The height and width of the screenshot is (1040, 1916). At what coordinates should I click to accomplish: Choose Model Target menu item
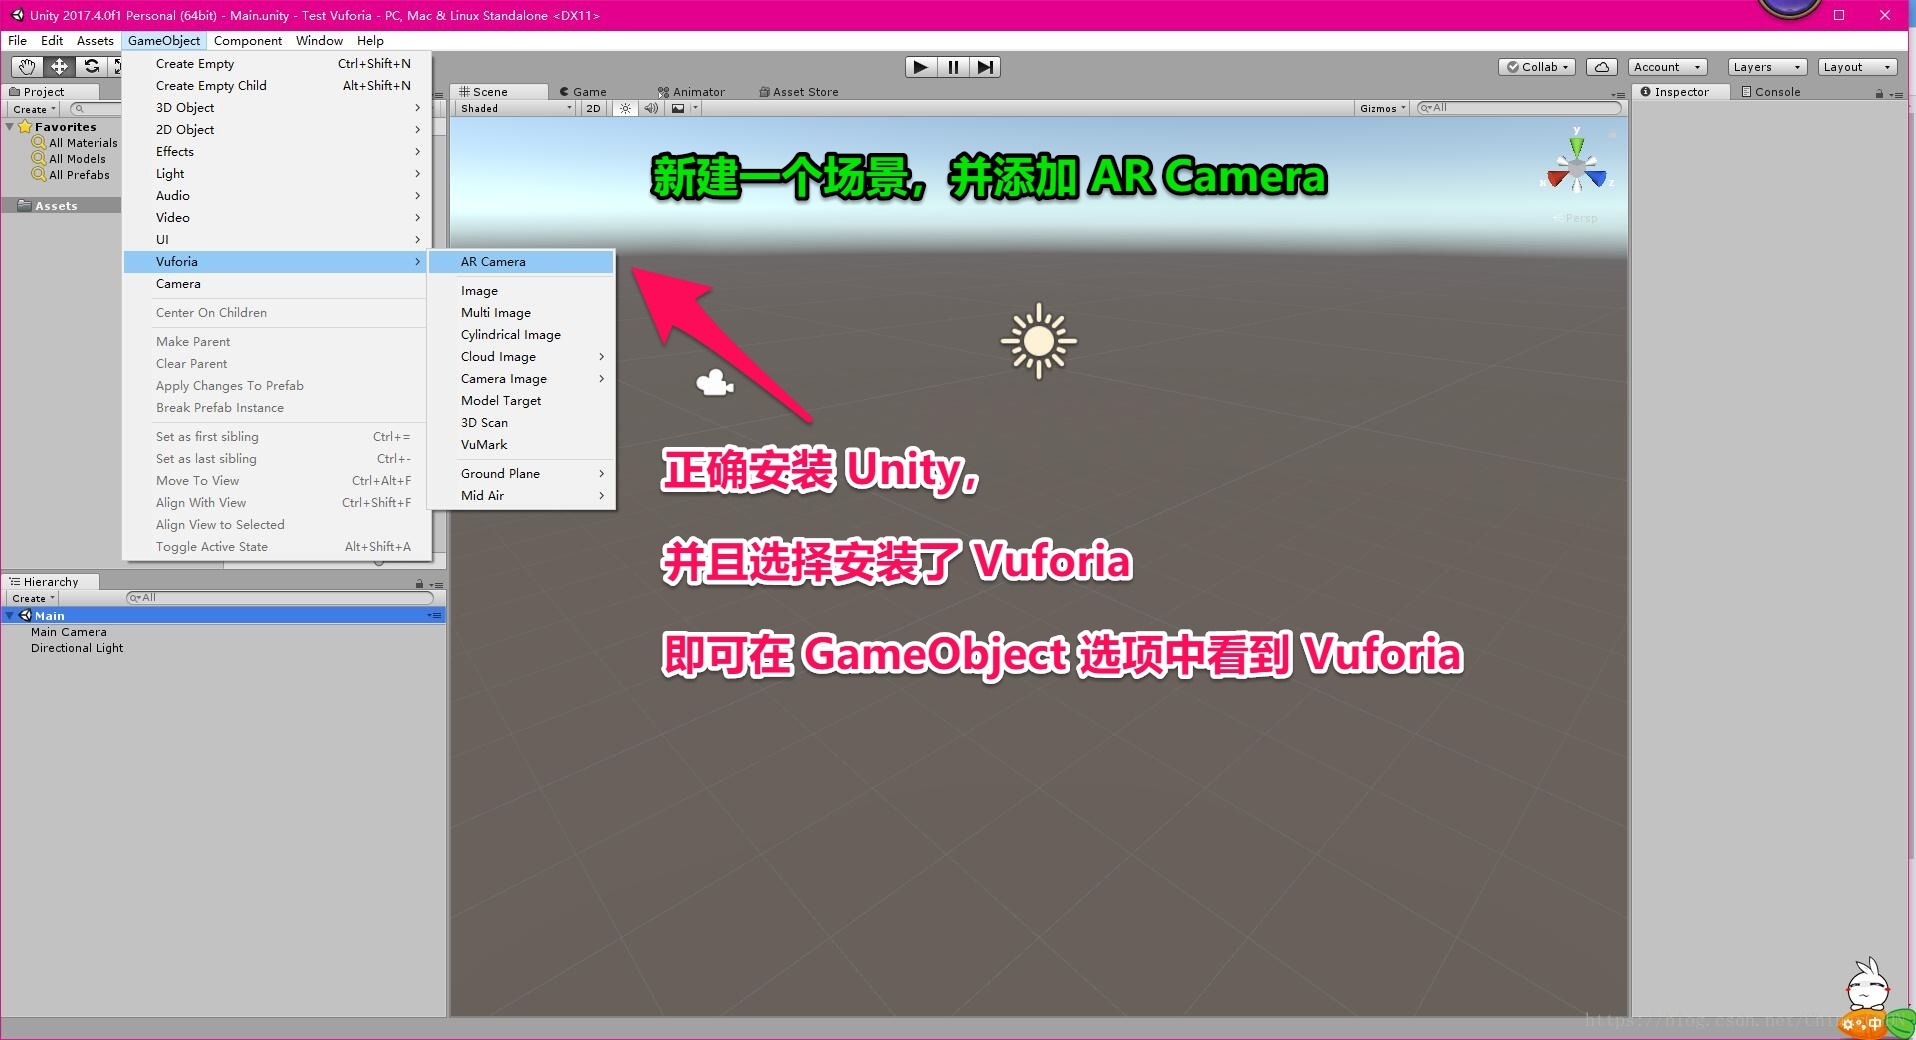click(521, 401)
